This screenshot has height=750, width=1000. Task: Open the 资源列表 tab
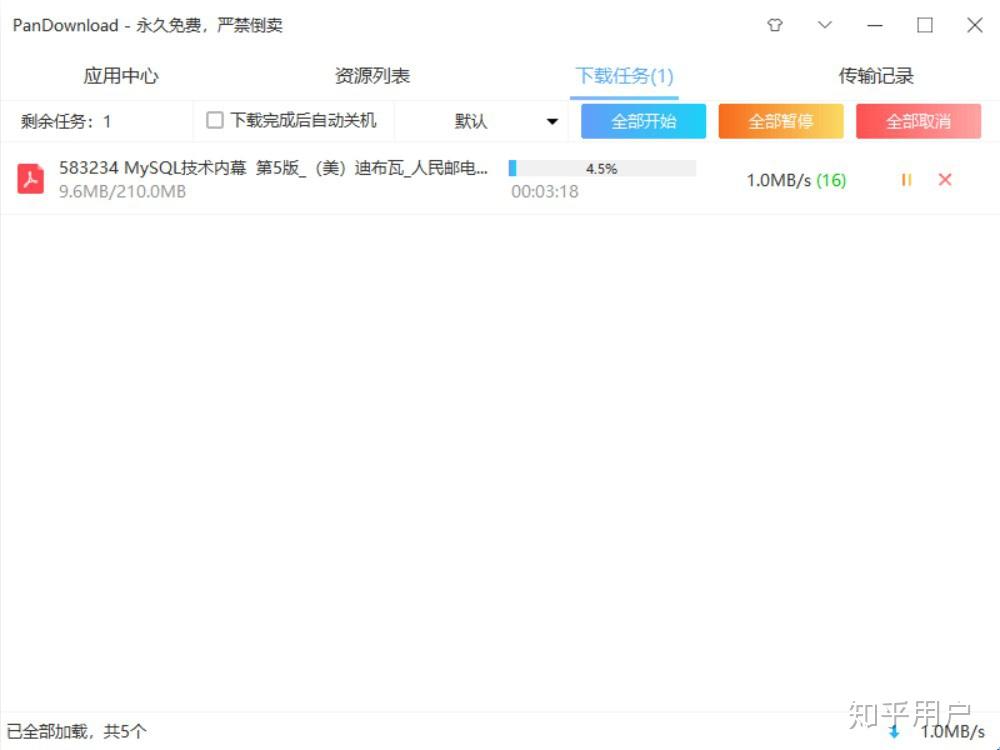[x=373, y=75]
